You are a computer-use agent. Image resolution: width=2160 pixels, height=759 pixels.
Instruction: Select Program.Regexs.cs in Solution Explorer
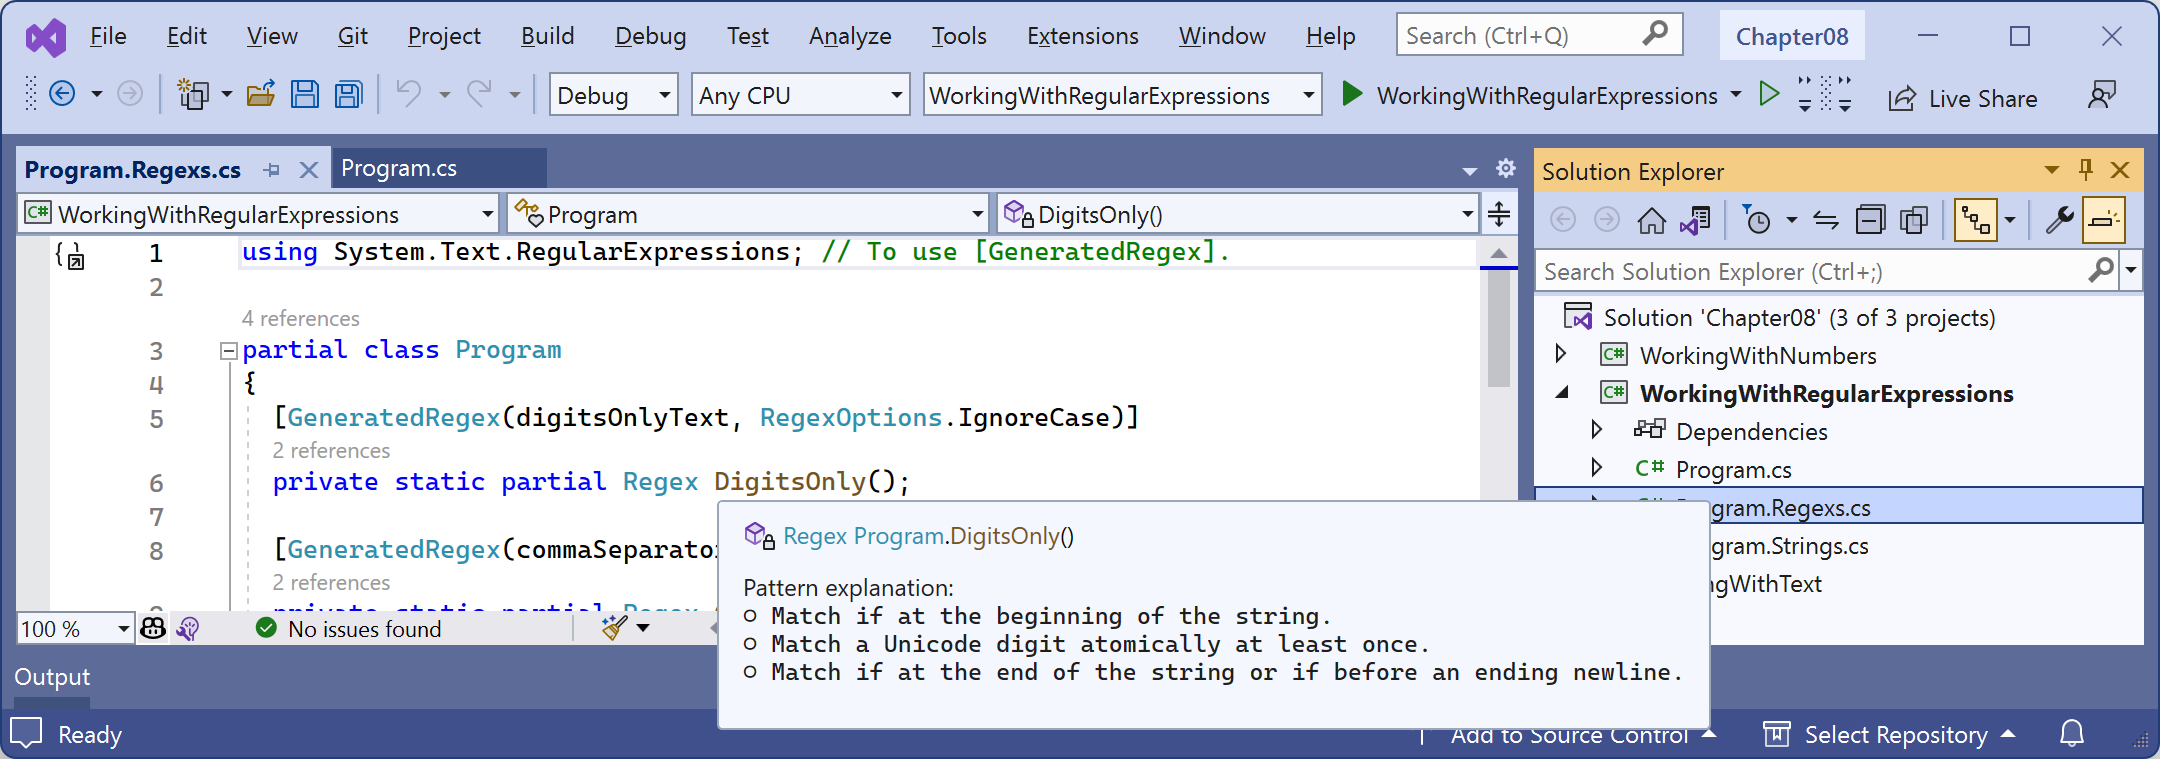pyautogui.click(x=1838, y=507)
